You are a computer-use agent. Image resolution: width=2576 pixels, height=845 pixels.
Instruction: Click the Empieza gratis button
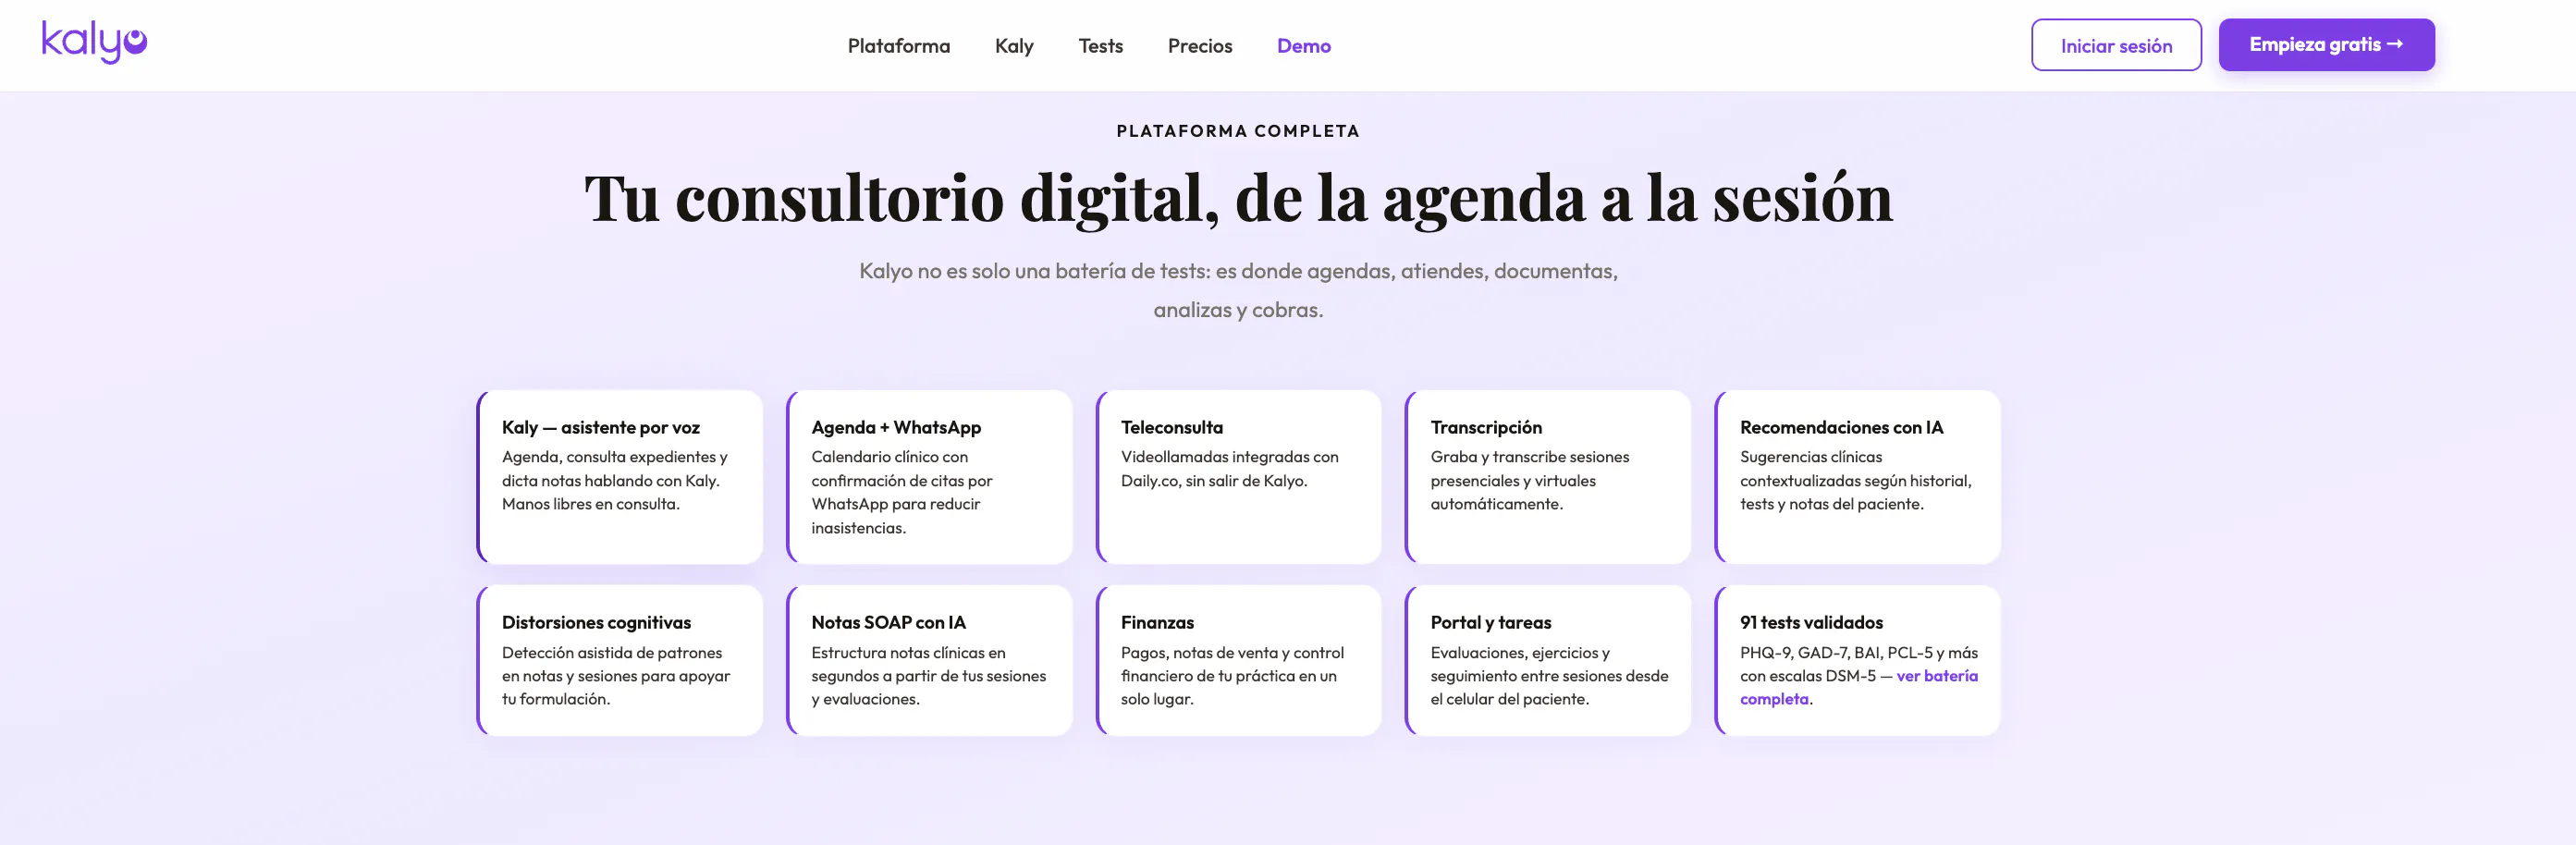(x=2326, y=45)
